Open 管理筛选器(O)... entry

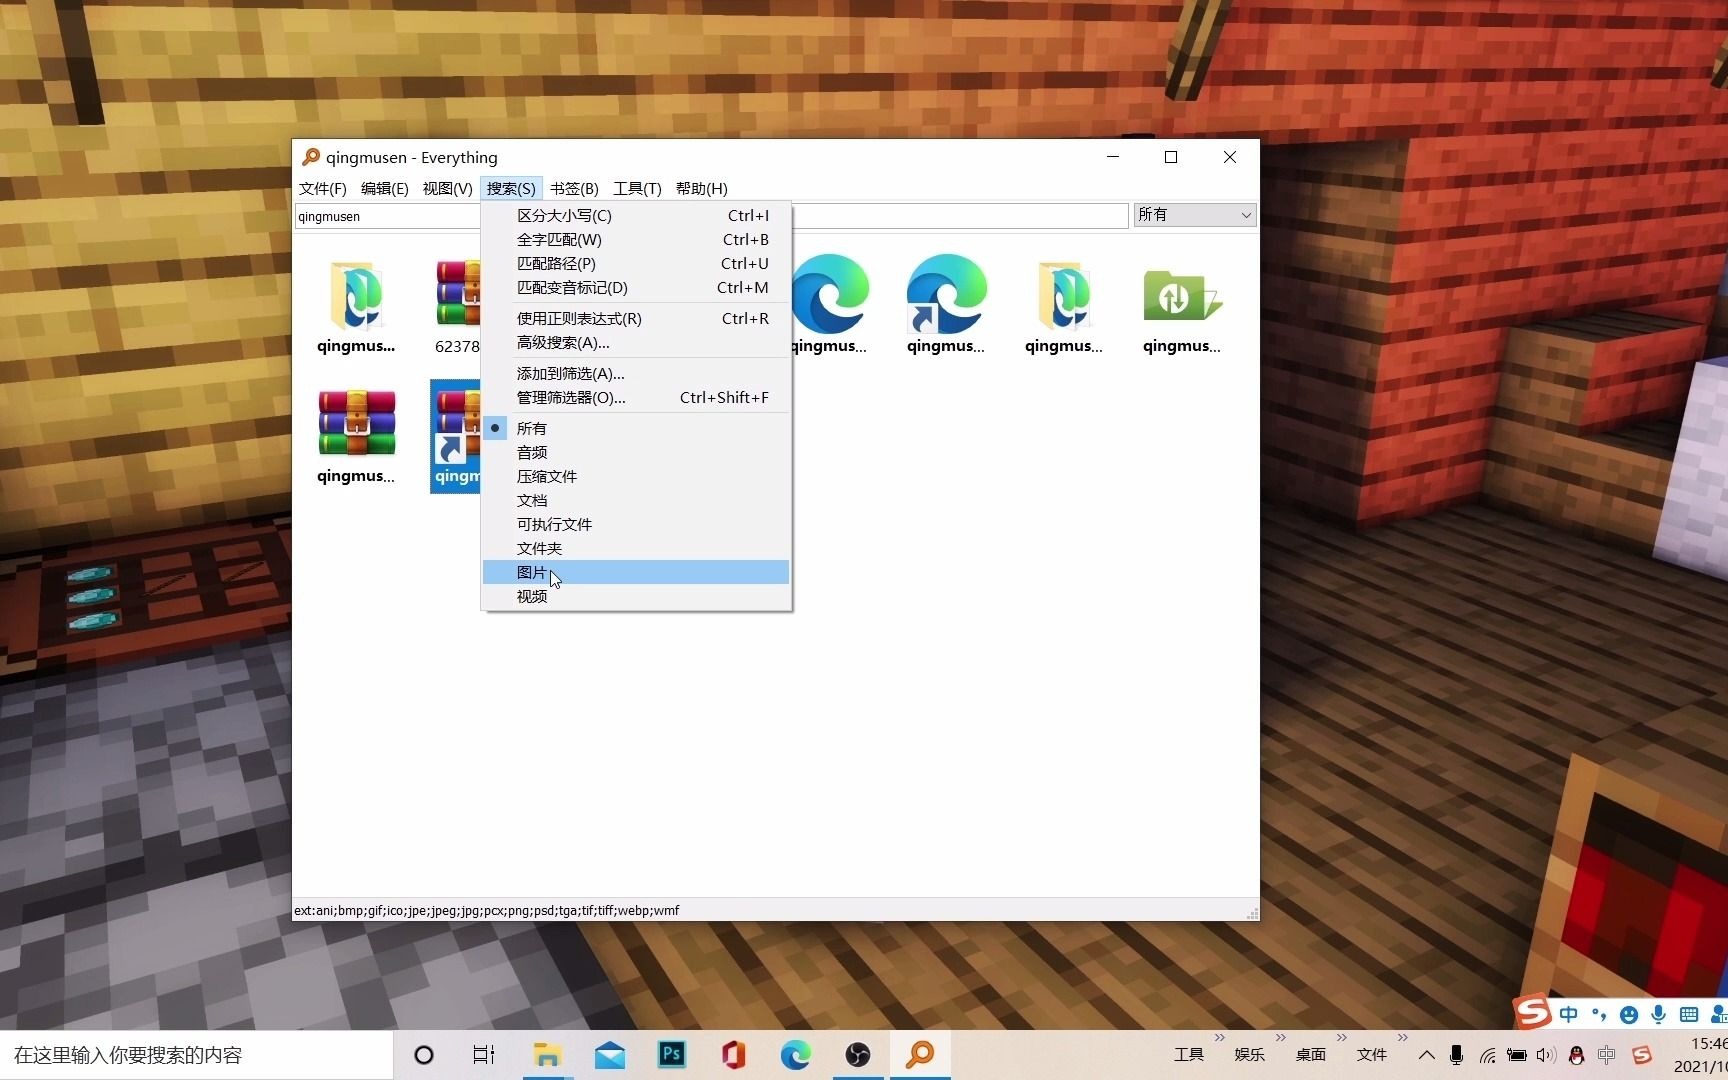(636, 397)
